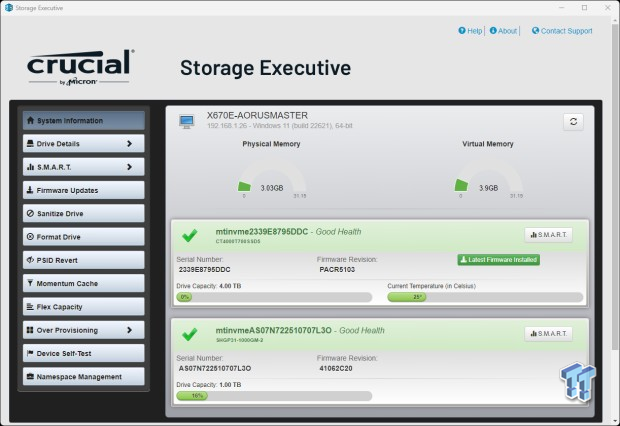This screenshot has height=426, width=620.
Task: Click the Help question mark icon
Action: 462,30
